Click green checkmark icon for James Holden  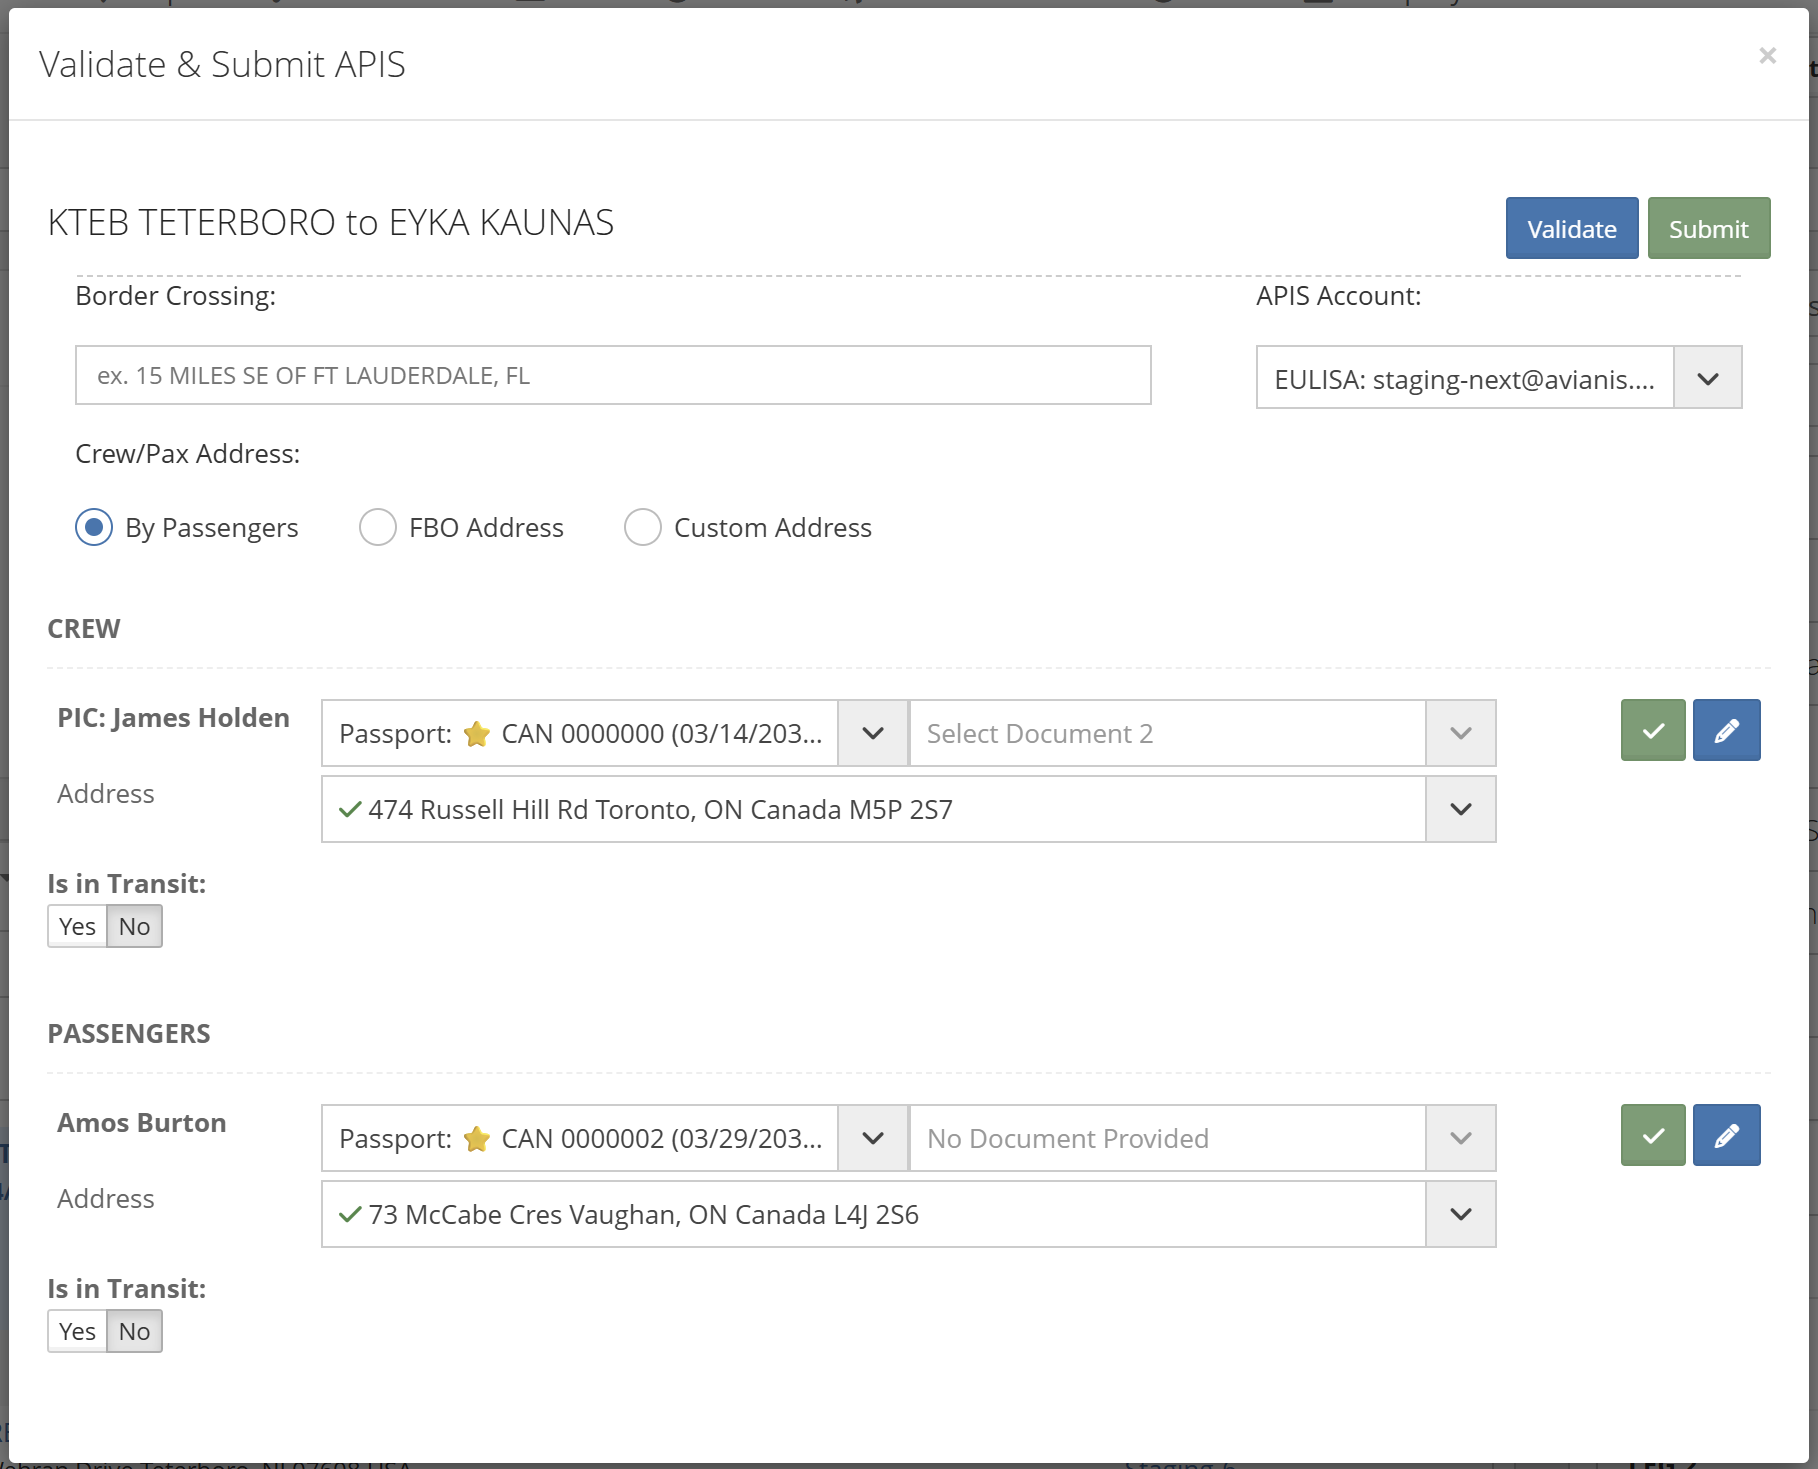1652,731
